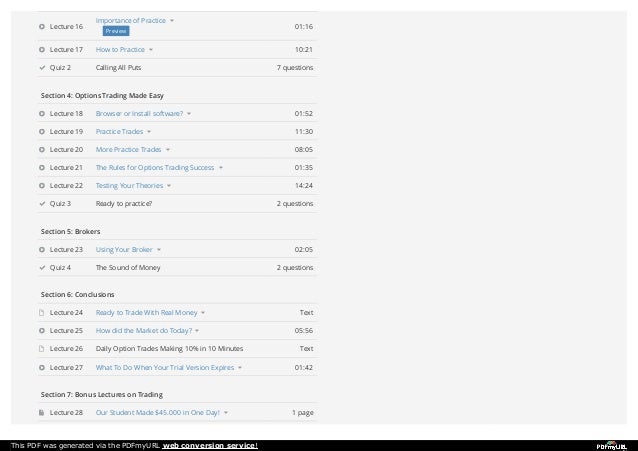
Task: Expand the Our Student Made $45,000 arrow
Action: [226, 413]
